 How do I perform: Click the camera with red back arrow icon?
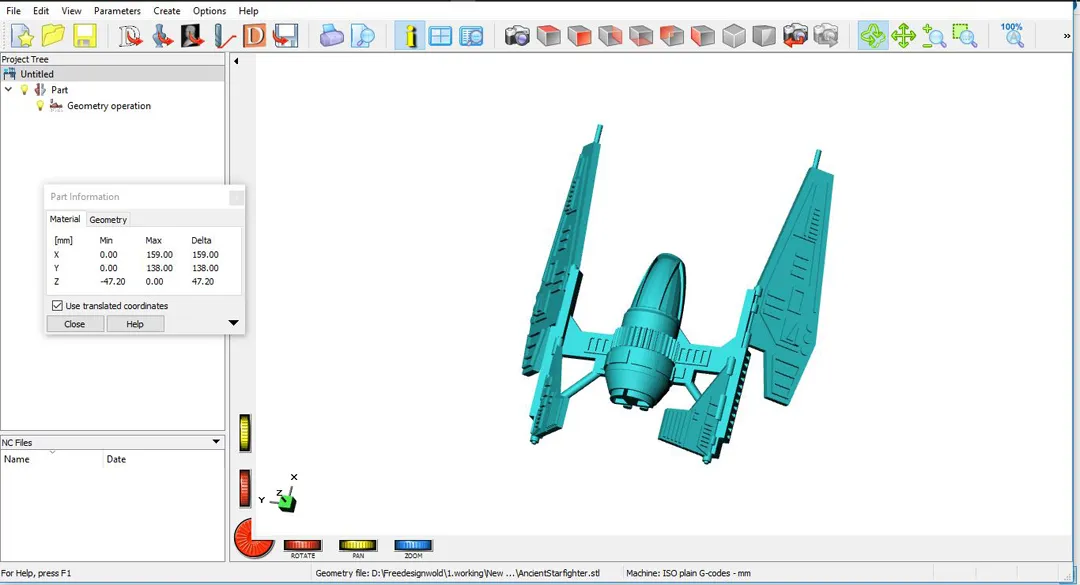pos(795,36)
